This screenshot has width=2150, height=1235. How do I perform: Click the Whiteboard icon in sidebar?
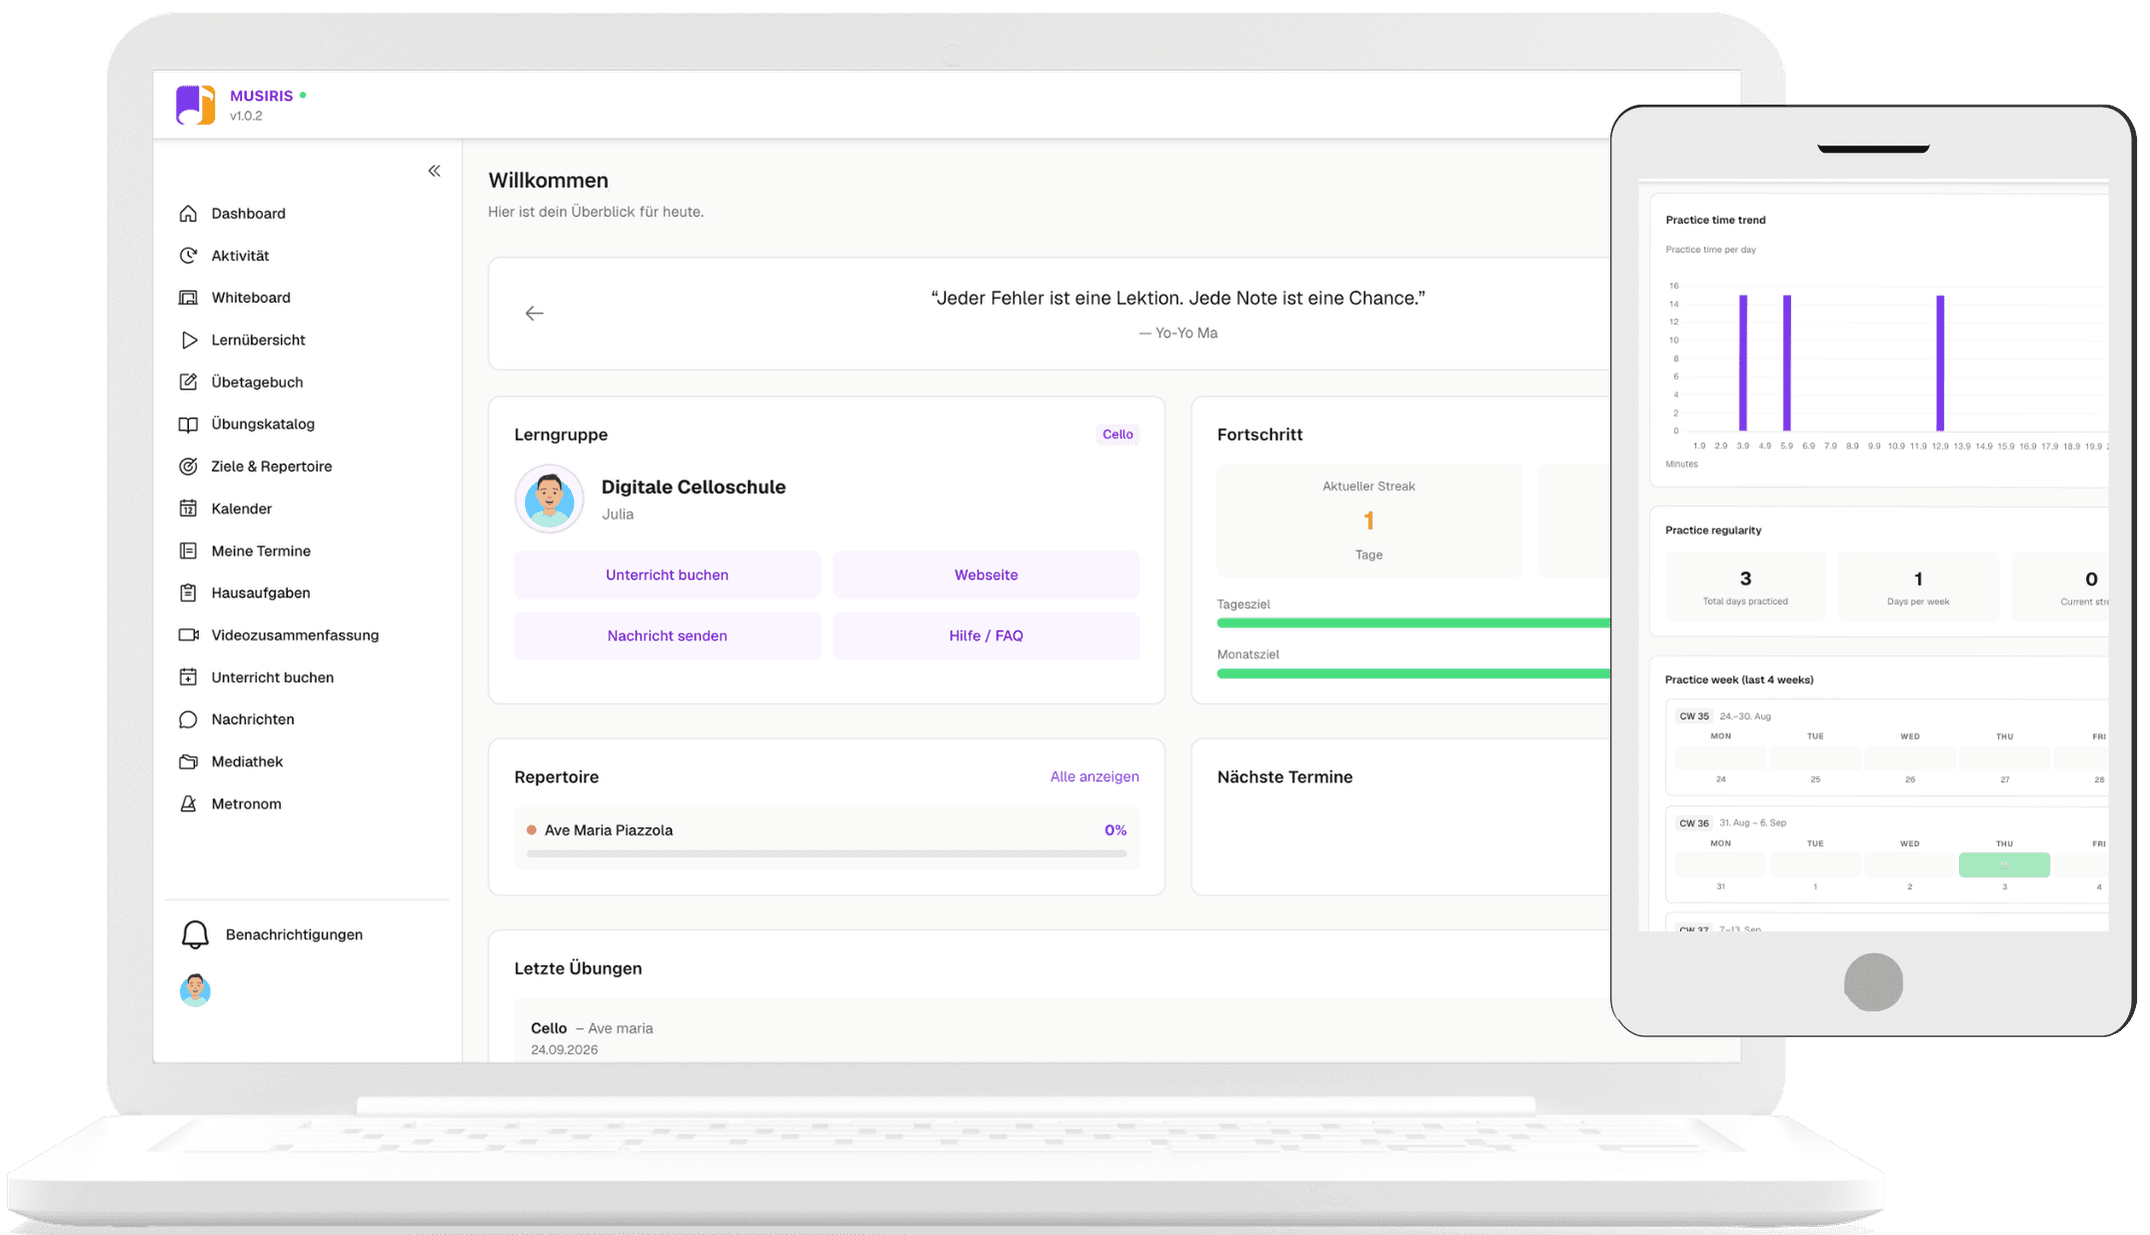188,297
